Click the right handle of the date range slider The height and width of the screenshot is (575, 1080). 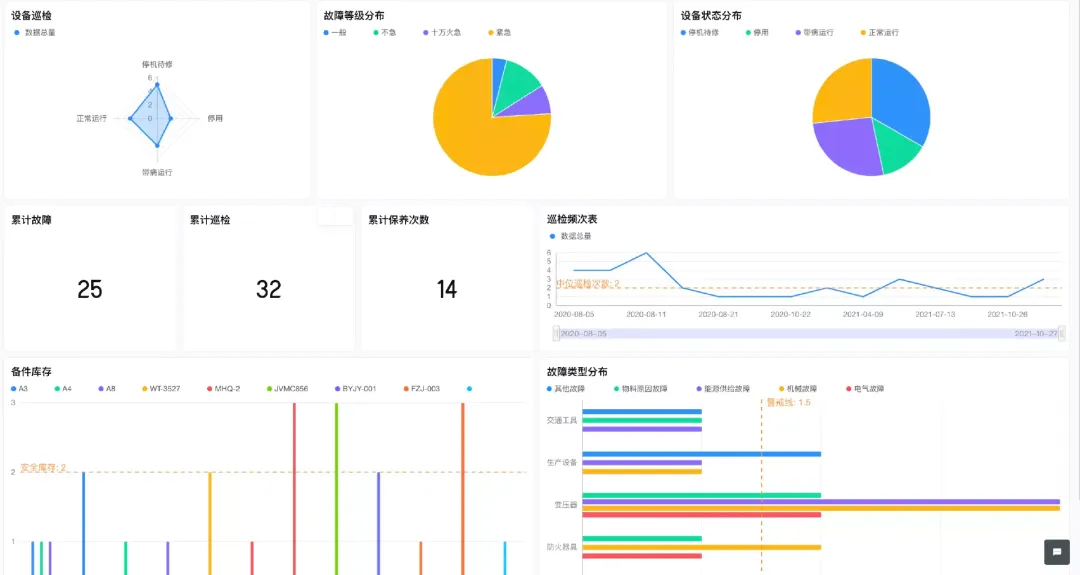(1061, 333)
